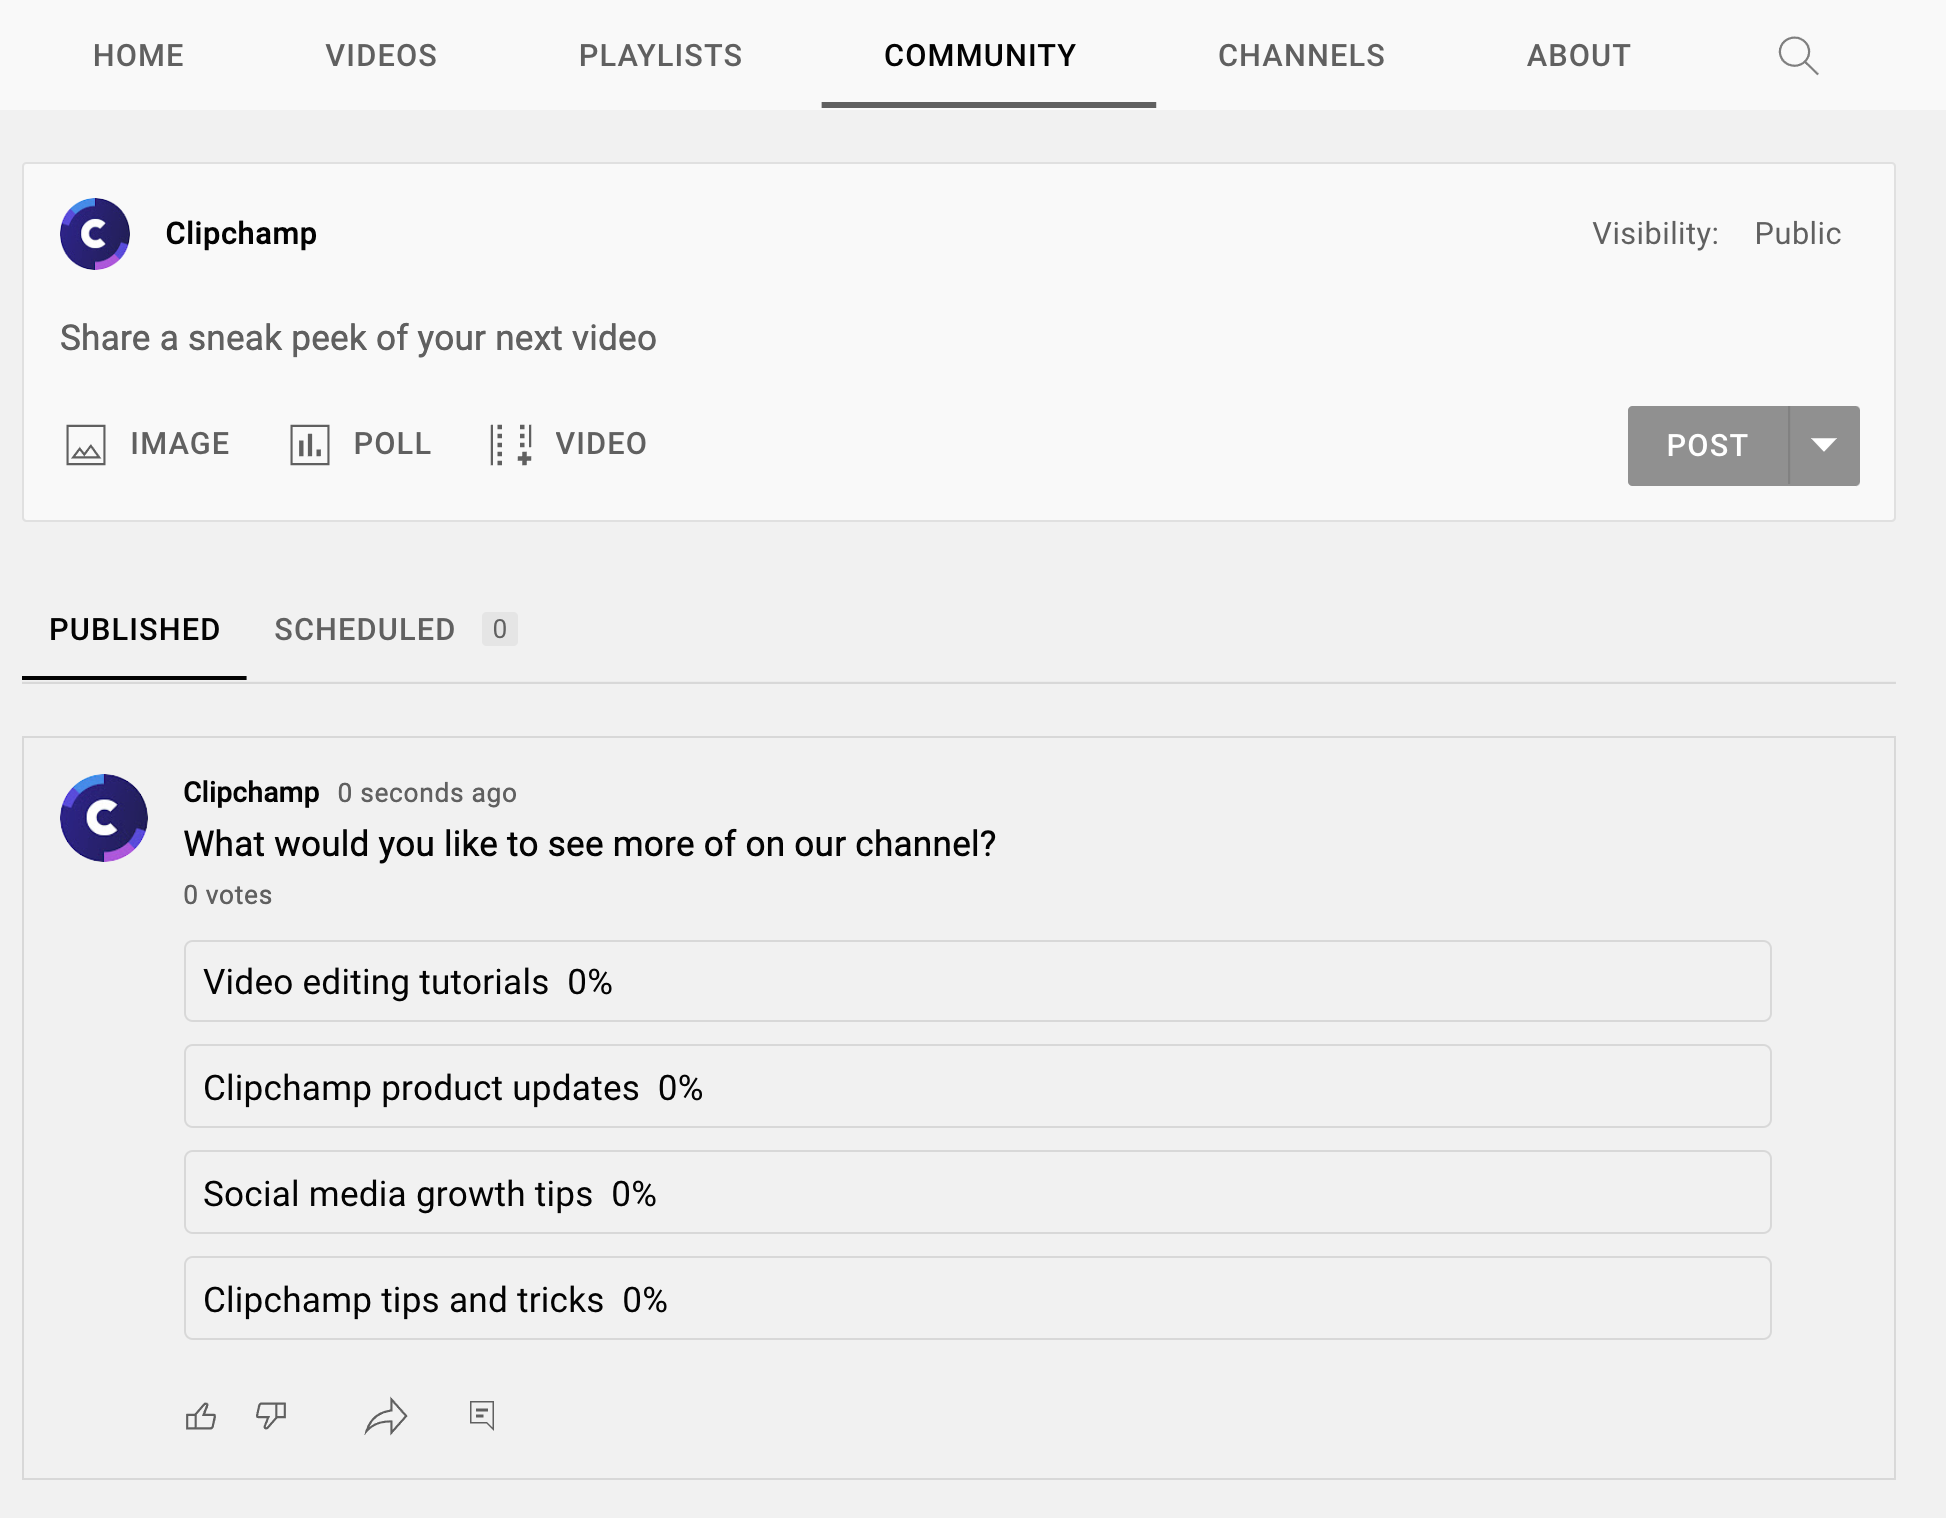Select Clipchamp product updates poll option

[976, 1087]
